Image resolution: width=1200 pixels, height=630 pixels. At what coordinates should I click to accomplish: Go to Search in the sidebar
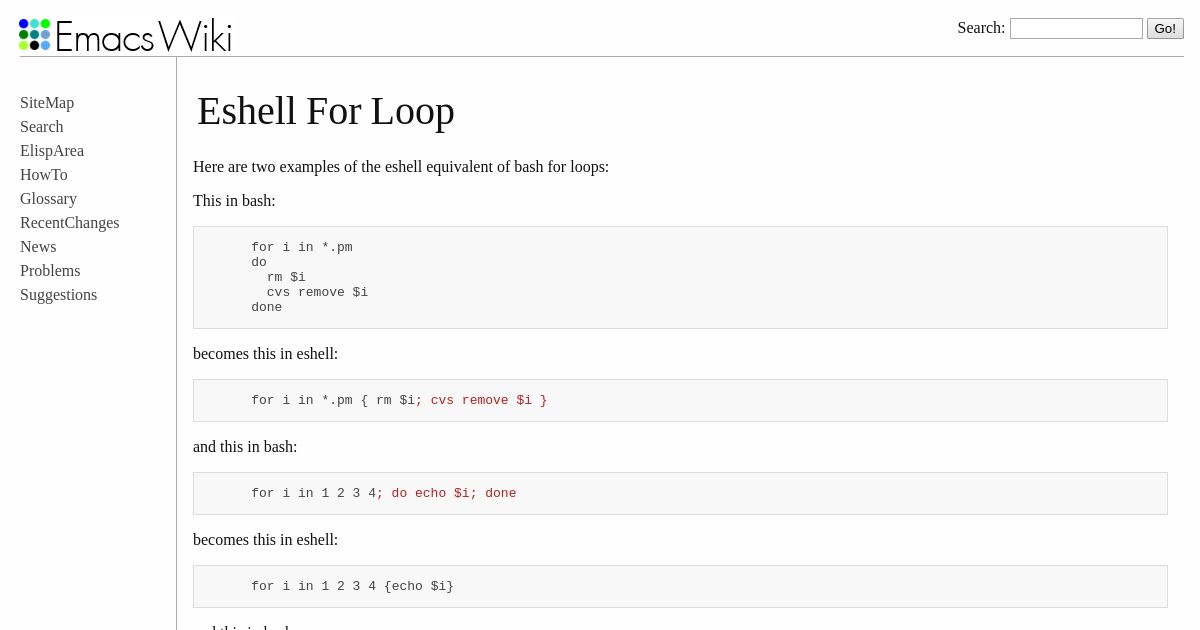point(42,127)
